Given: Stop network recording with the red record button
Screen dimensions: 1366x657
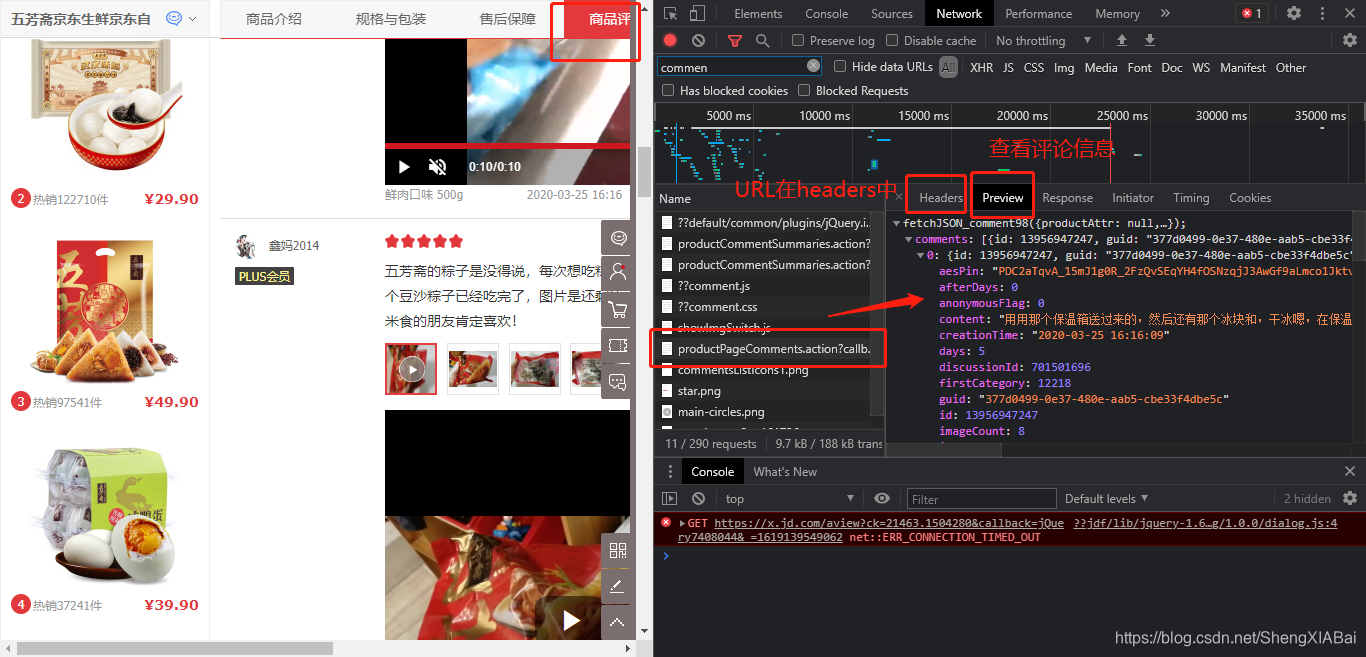Looking at the screenshot, I should pos(670,40).
